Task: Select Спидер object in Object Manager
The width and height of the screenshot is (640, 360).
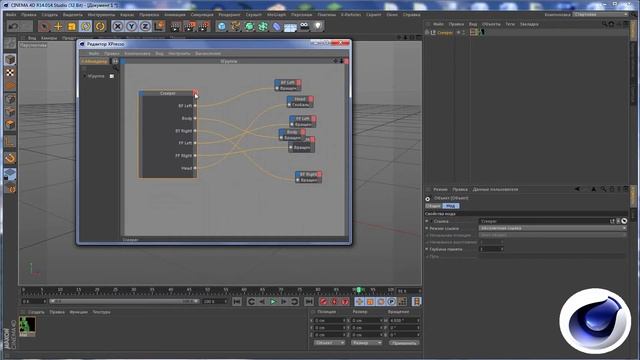Action: pos(444,32)
